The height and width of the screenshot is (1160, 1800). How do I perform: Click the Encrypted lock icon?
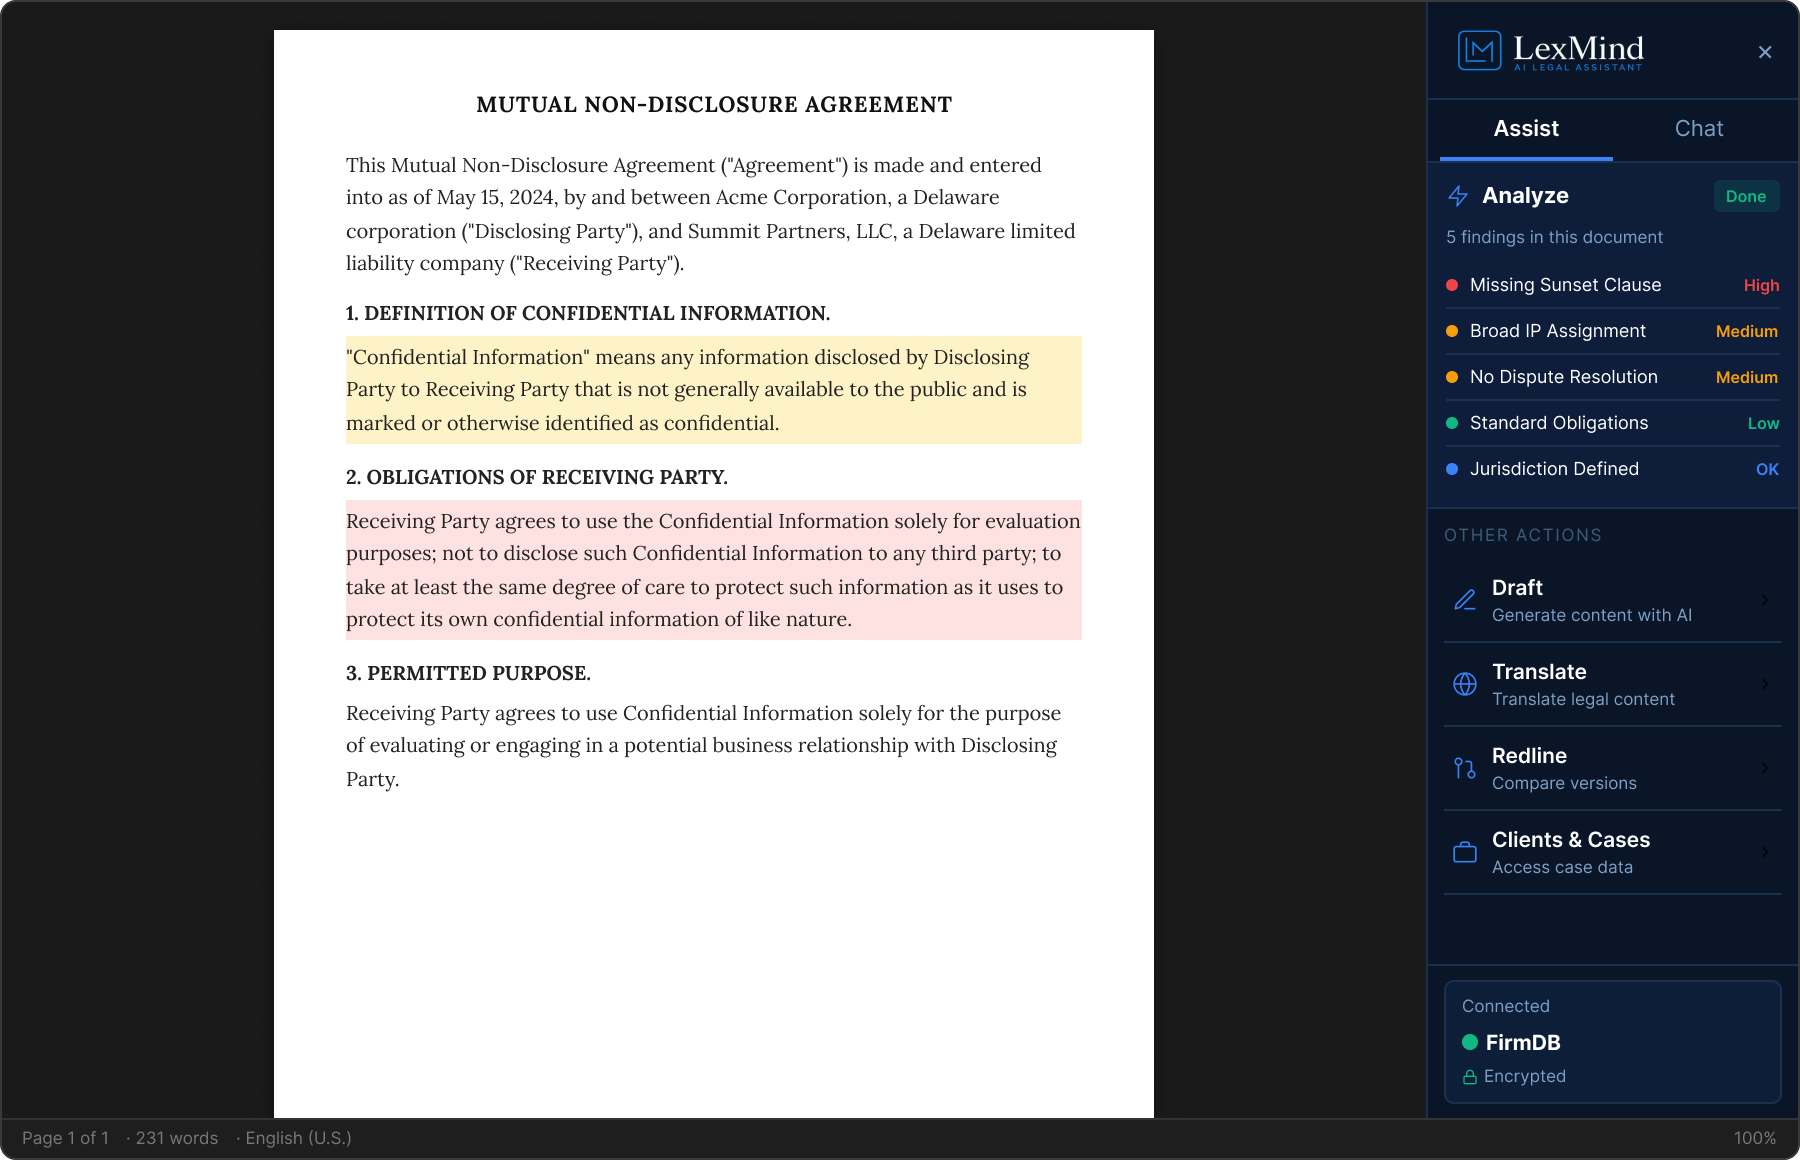pos(1470,1077)
